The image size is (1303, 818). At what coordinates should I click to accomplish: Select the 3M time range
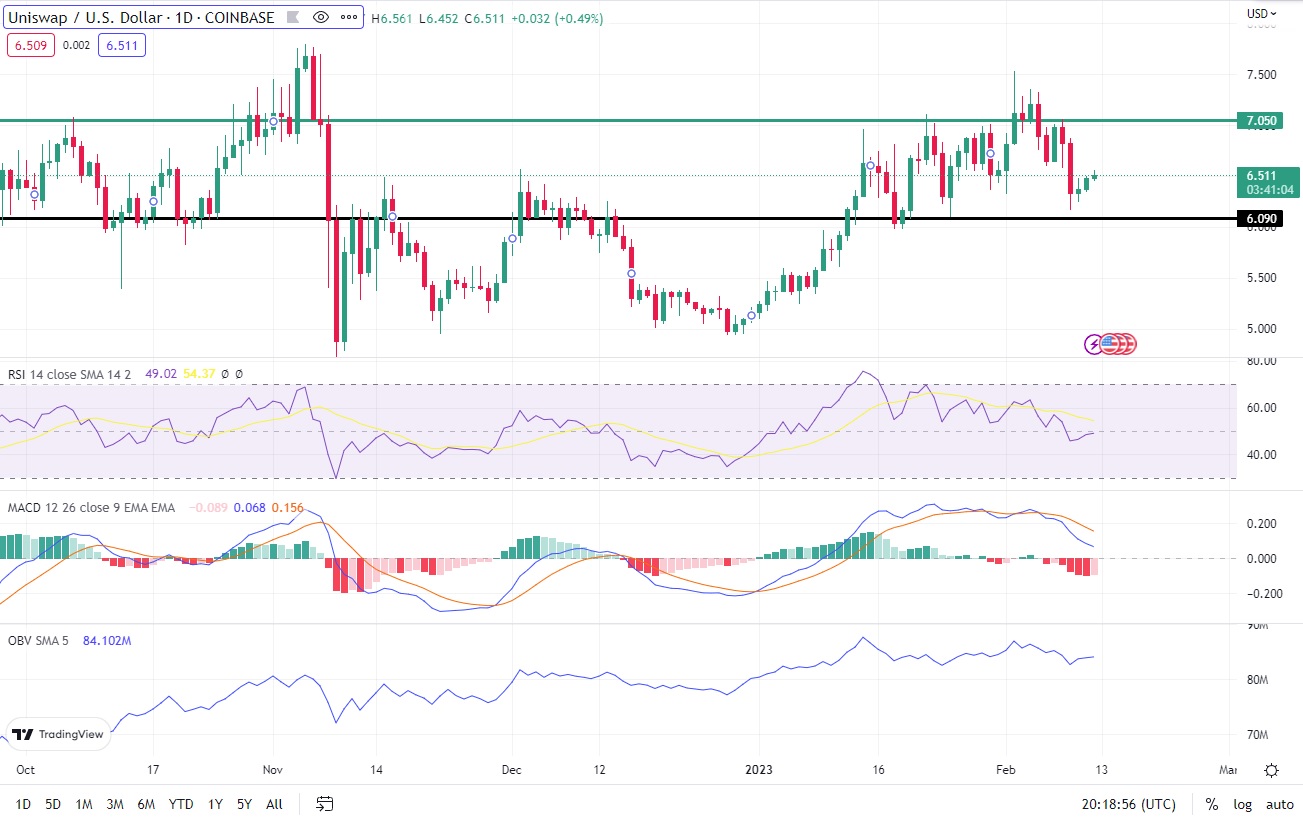(115, 804)
